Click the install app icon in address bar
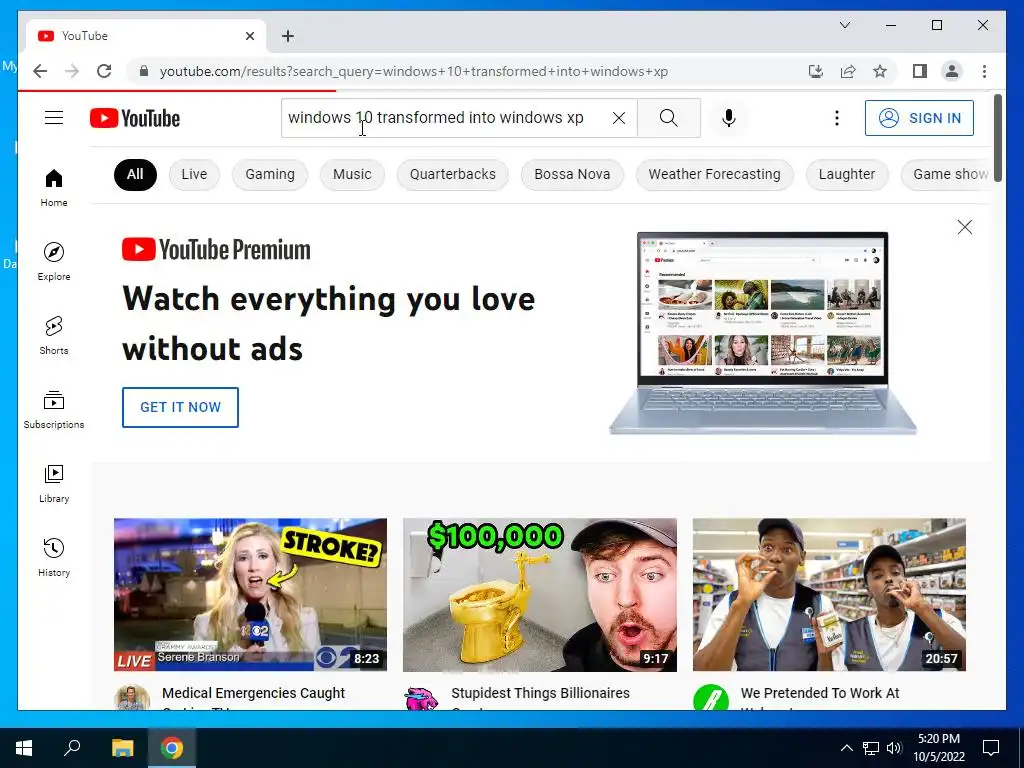The image size is (1024, 768). [816, 71]
